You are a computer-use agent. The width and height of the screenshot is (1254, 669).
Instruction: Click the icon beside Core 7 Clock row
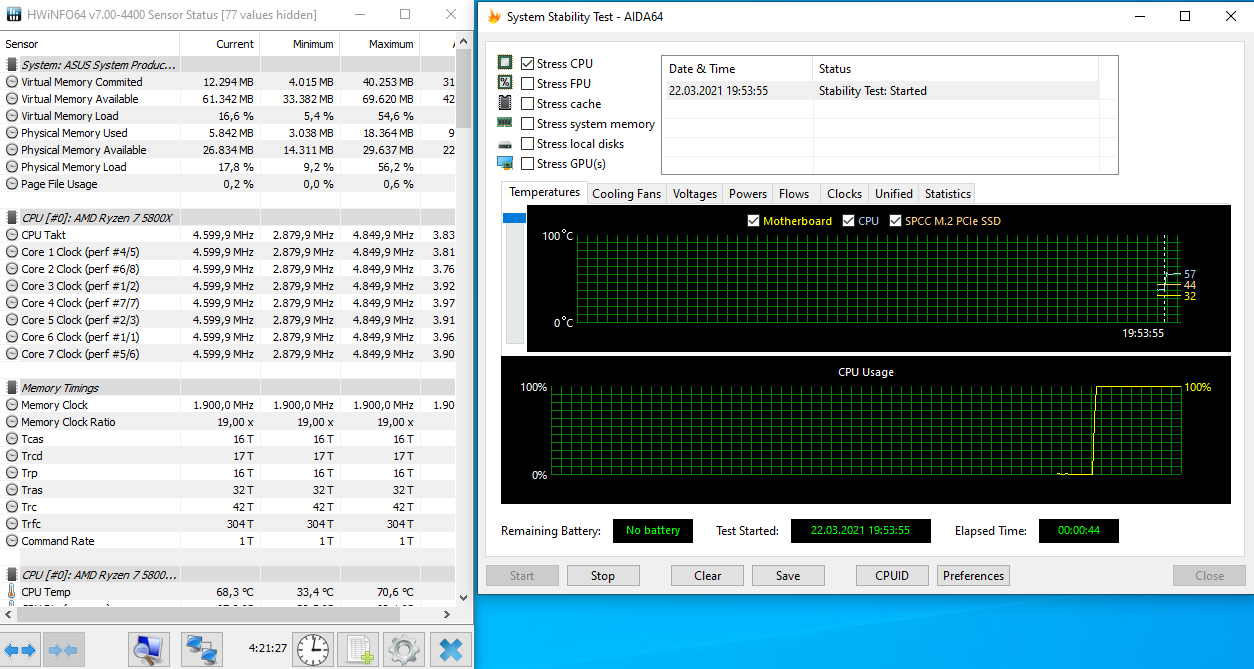11,354
